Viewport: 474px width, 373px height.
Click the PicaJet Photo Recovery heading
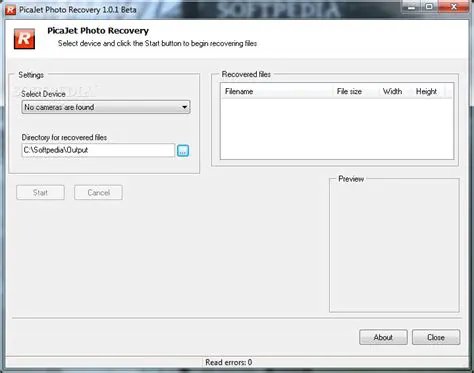pos(98,31)
